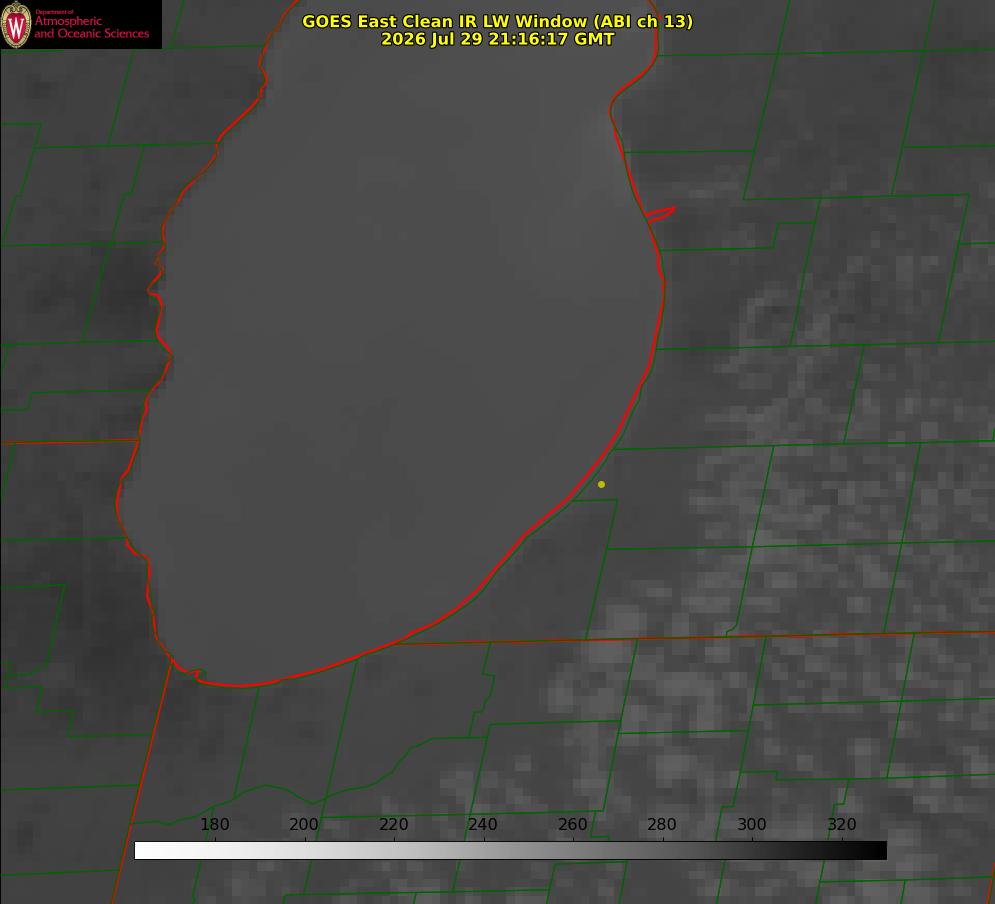
Task: Click the Department of label in logo banner
Action: pos(54,12)
